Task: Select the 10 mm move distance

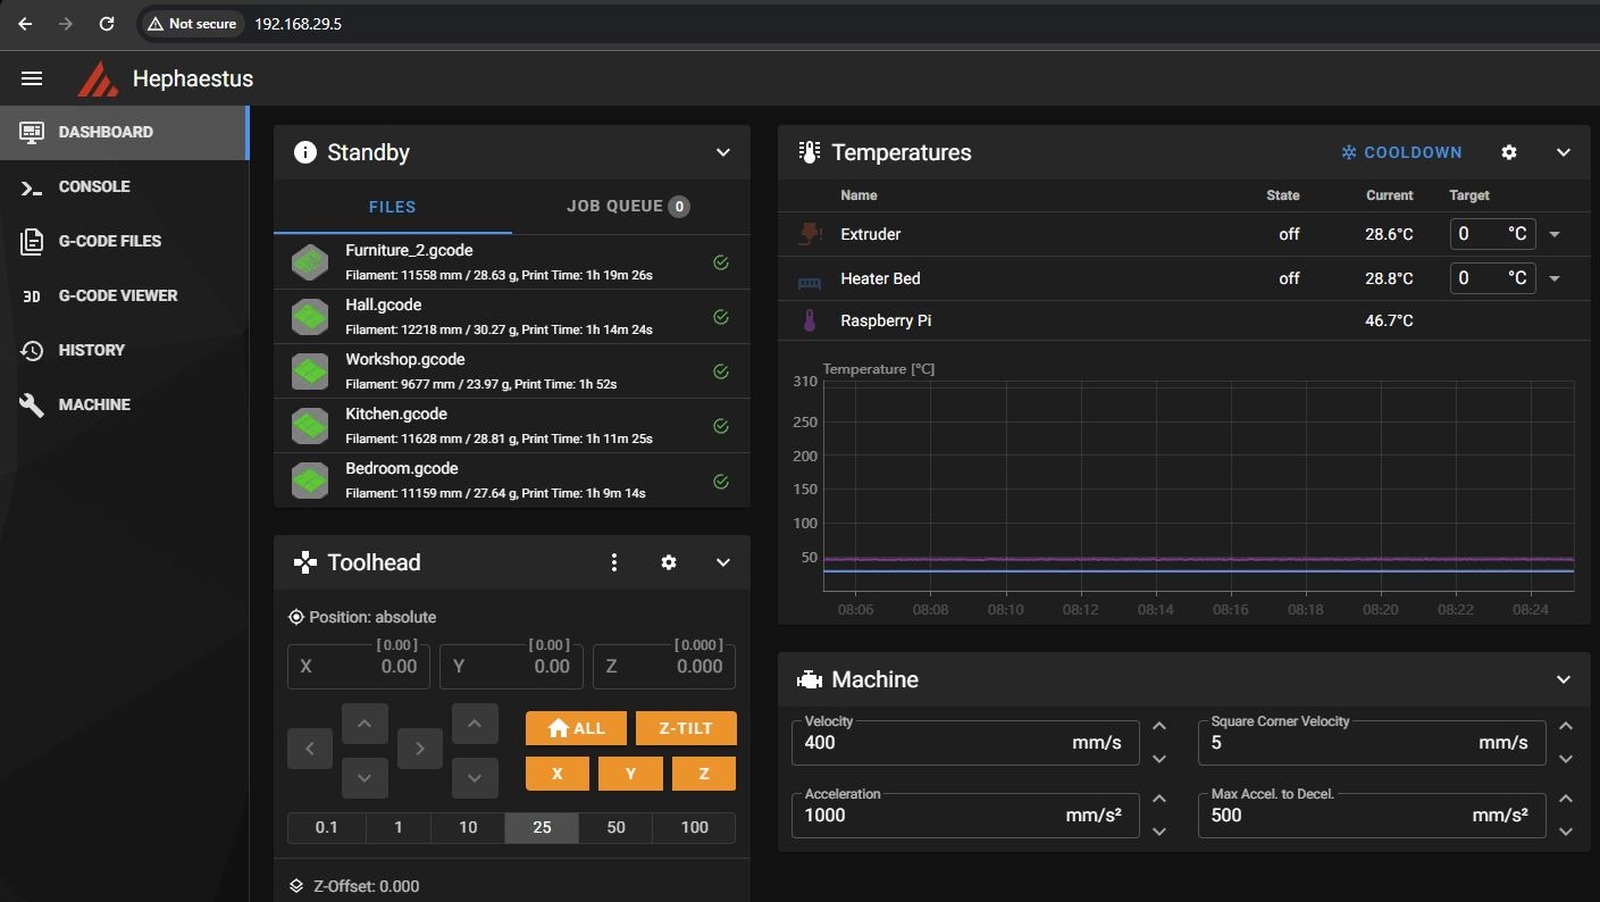Action: (467, 827)
